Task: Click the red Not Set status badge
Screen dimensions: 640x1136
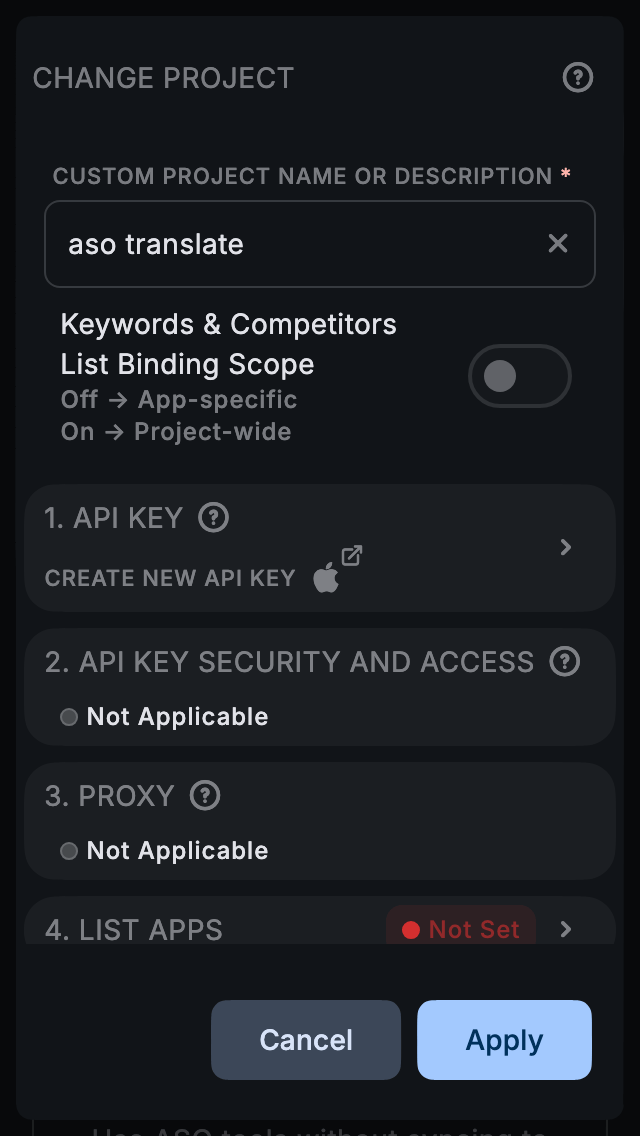Action: 461,929
